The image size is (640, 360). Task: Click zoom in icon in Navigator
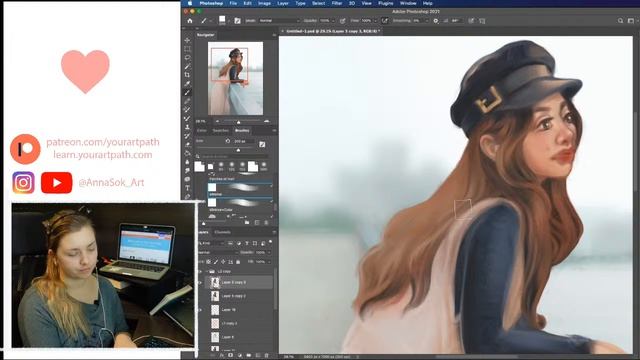tap(267, 121)
